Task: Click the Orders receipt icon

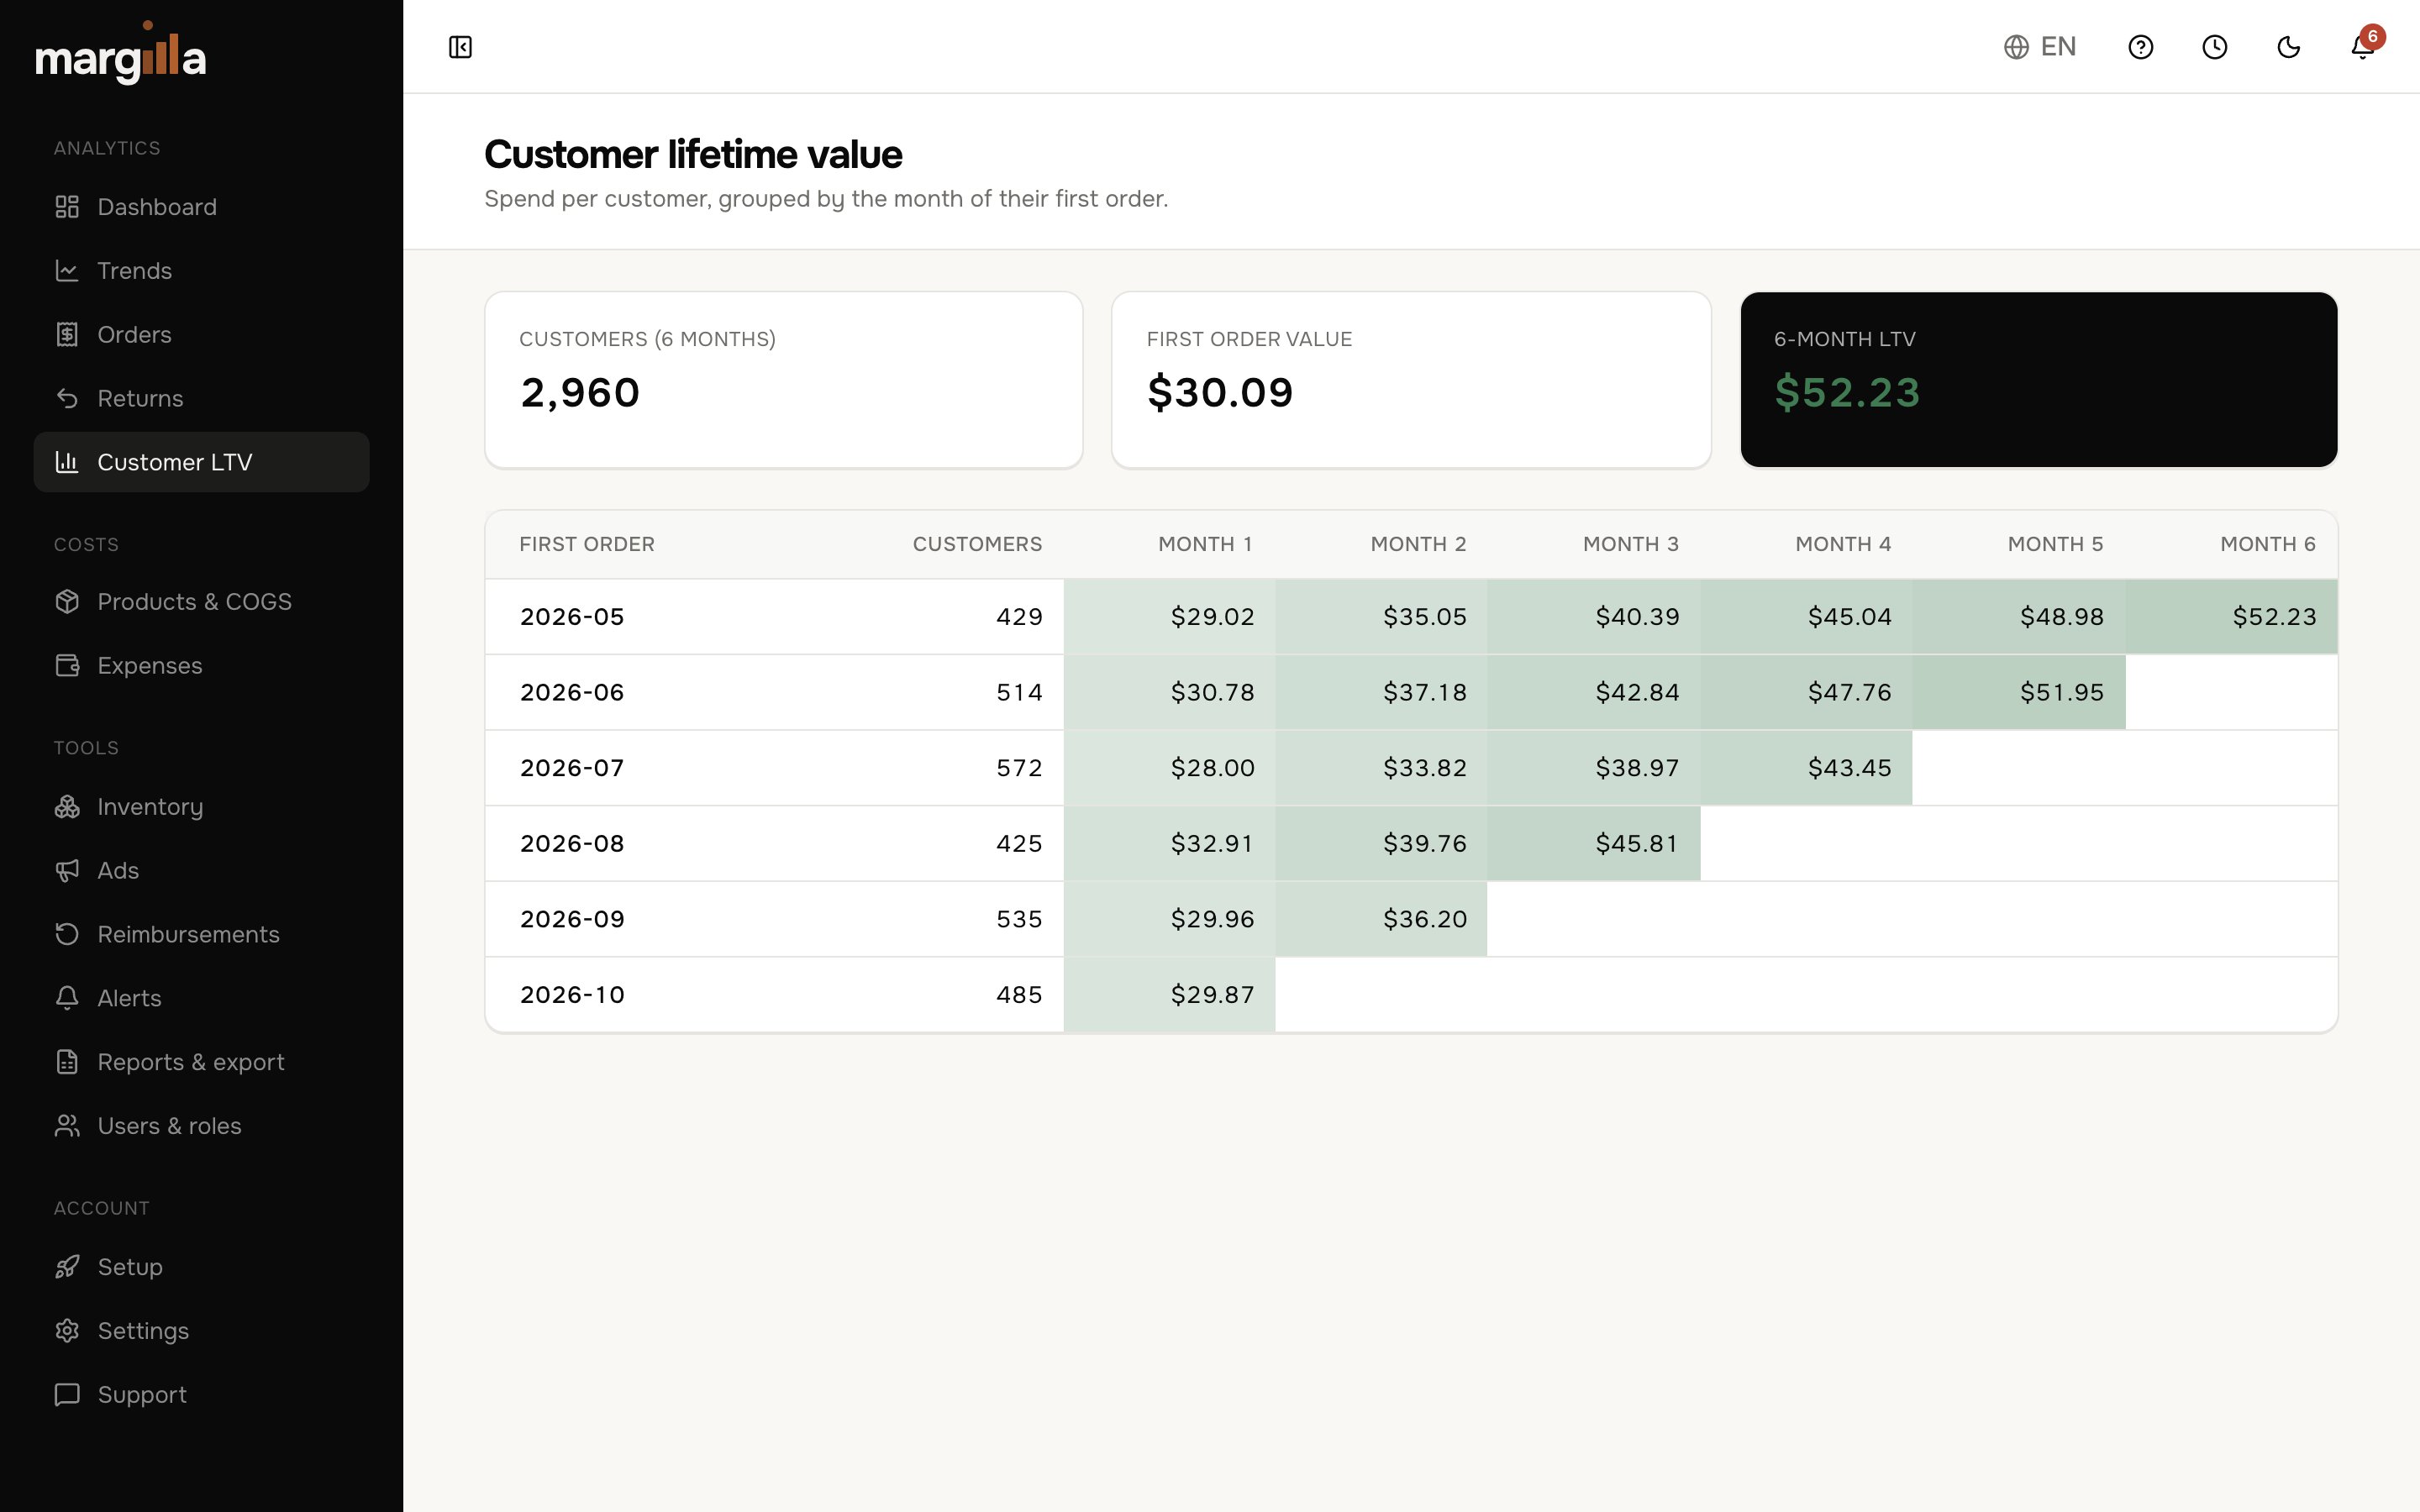Action: pyautogui.click(x=67, y=335)
